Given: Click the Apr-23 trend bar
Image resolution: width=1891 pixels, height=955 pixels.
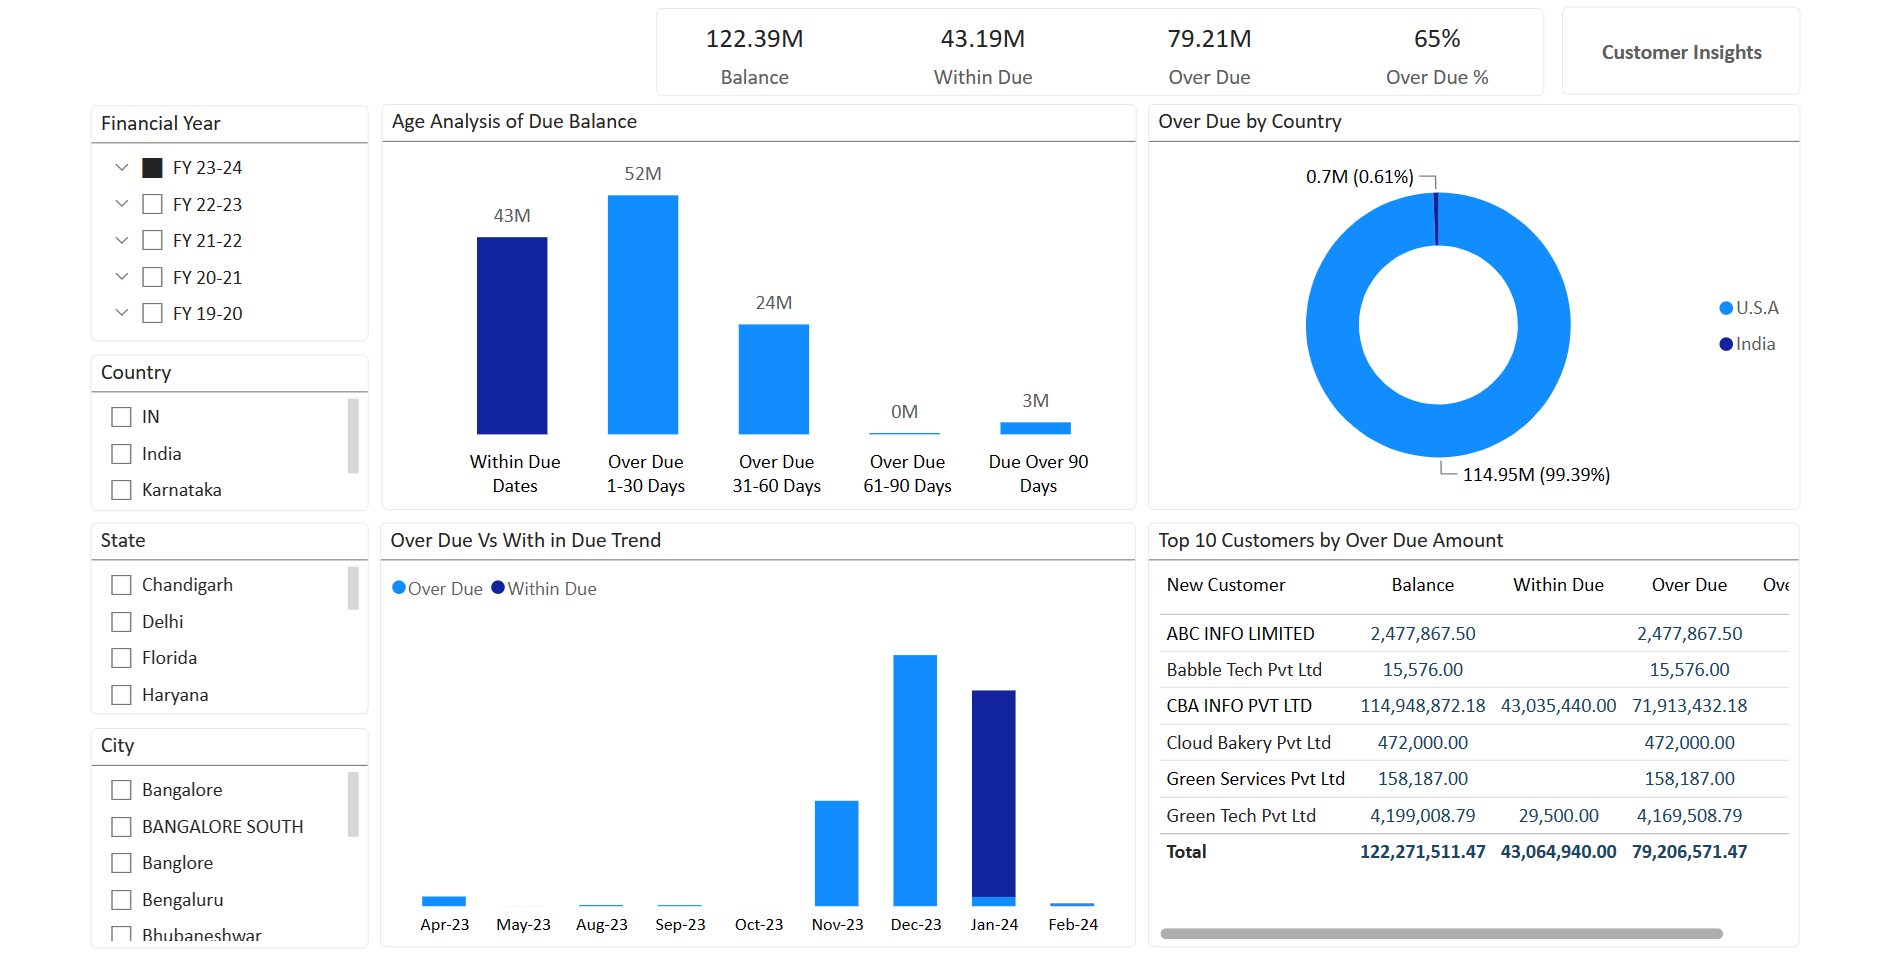Looking at the screenshot, I should [x=444, y=901].
